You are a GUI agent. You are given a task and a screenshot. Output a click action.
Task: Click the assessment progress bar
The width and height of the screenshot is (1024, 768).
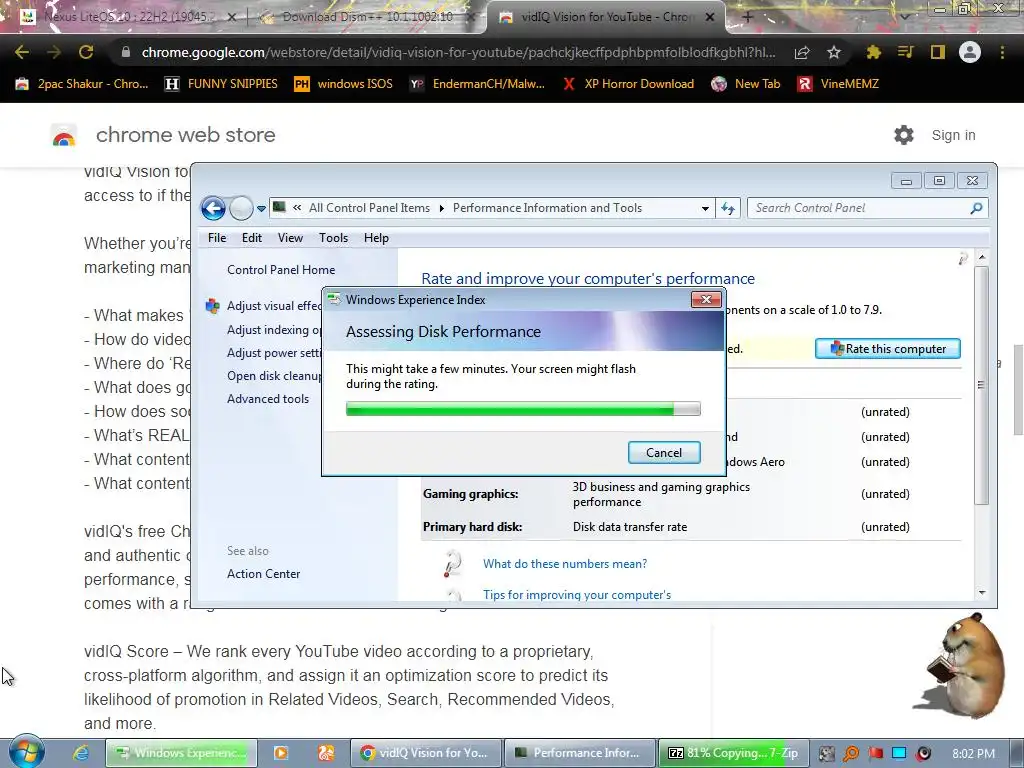pos(523,409)
